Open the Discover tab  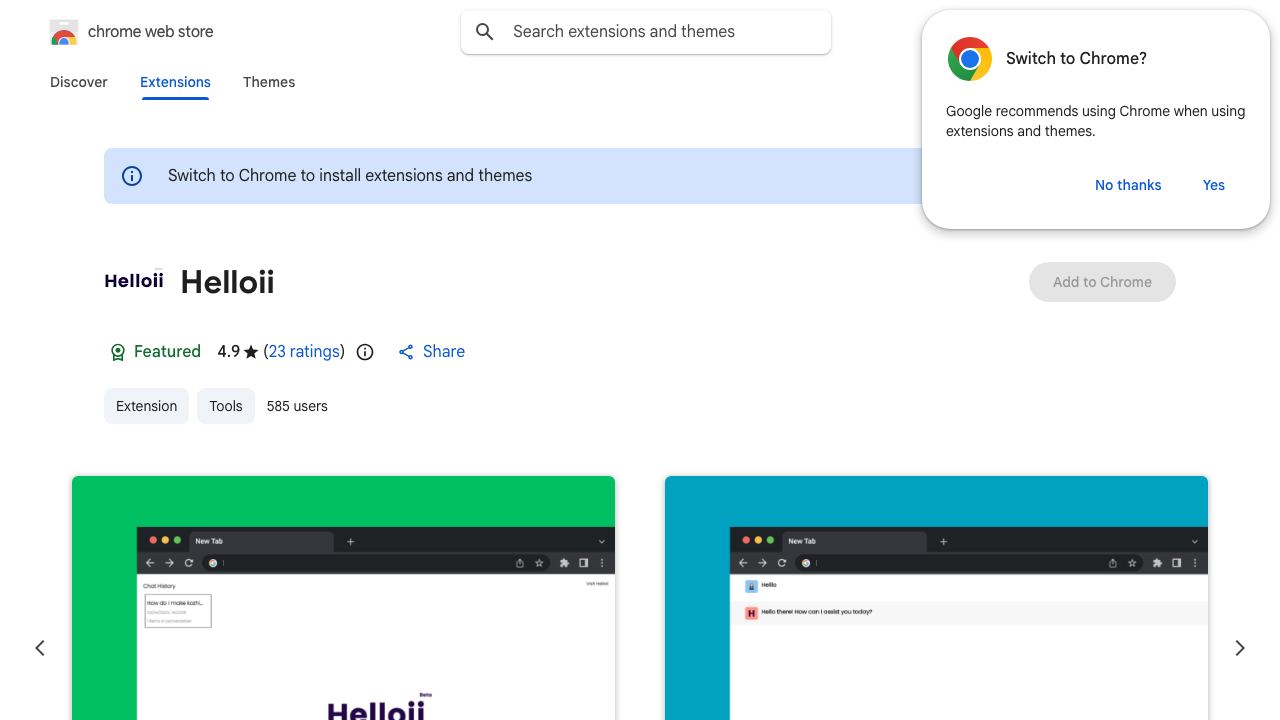pyautogui.click(x=79, y=82)
